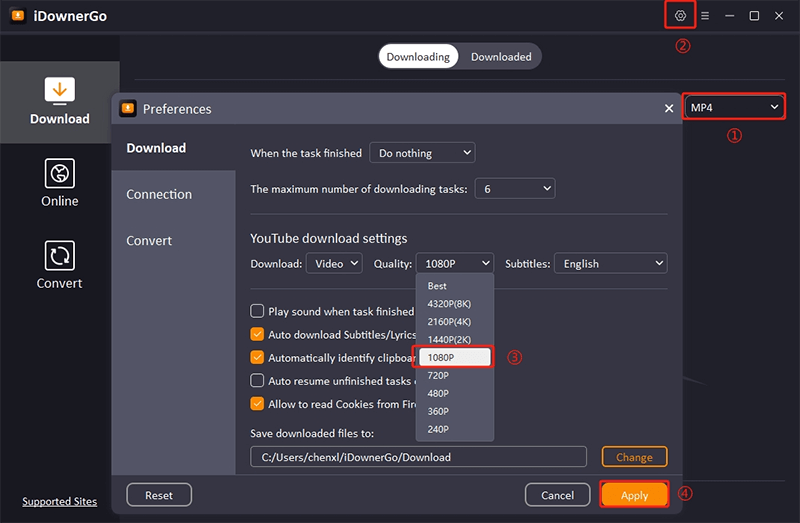
Task: Click the Preferences dialog logo icon
Action: [128, 108]
